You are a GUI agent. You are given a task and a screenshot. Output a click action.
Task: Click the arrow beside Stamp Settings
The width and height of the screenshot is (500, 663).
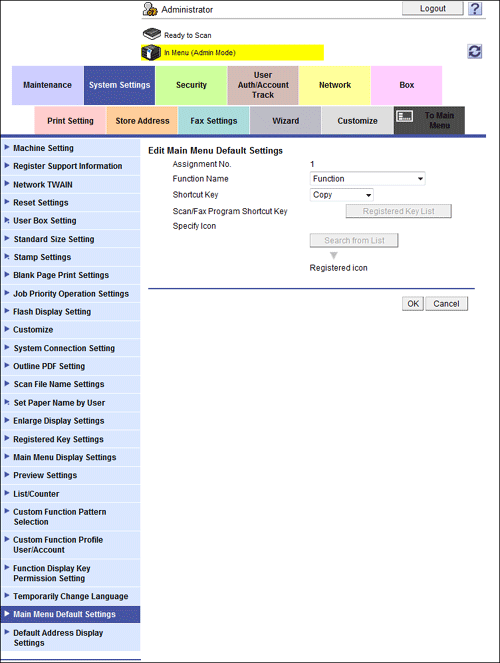tap(7, 256)
